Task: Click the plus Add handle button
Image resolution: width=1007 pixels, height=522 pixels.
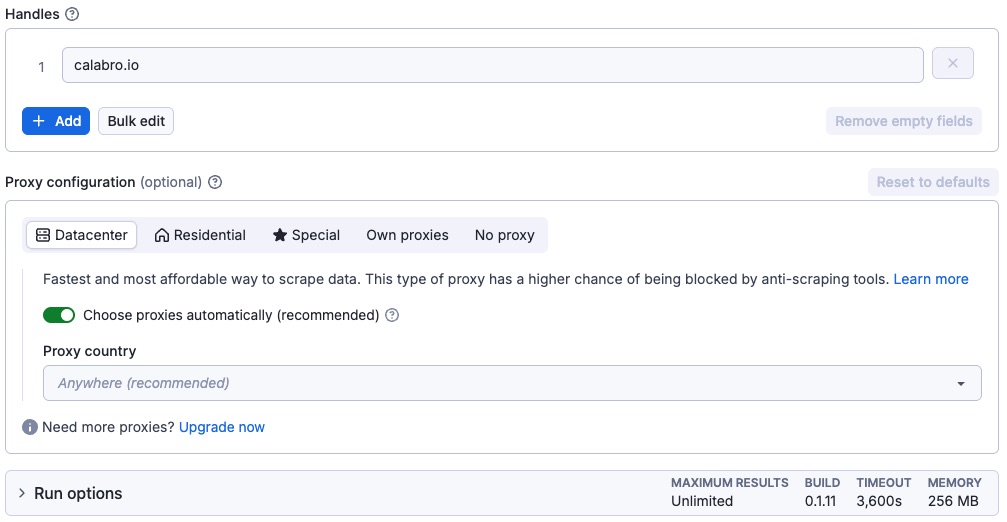Action: (x=56, y=121)
